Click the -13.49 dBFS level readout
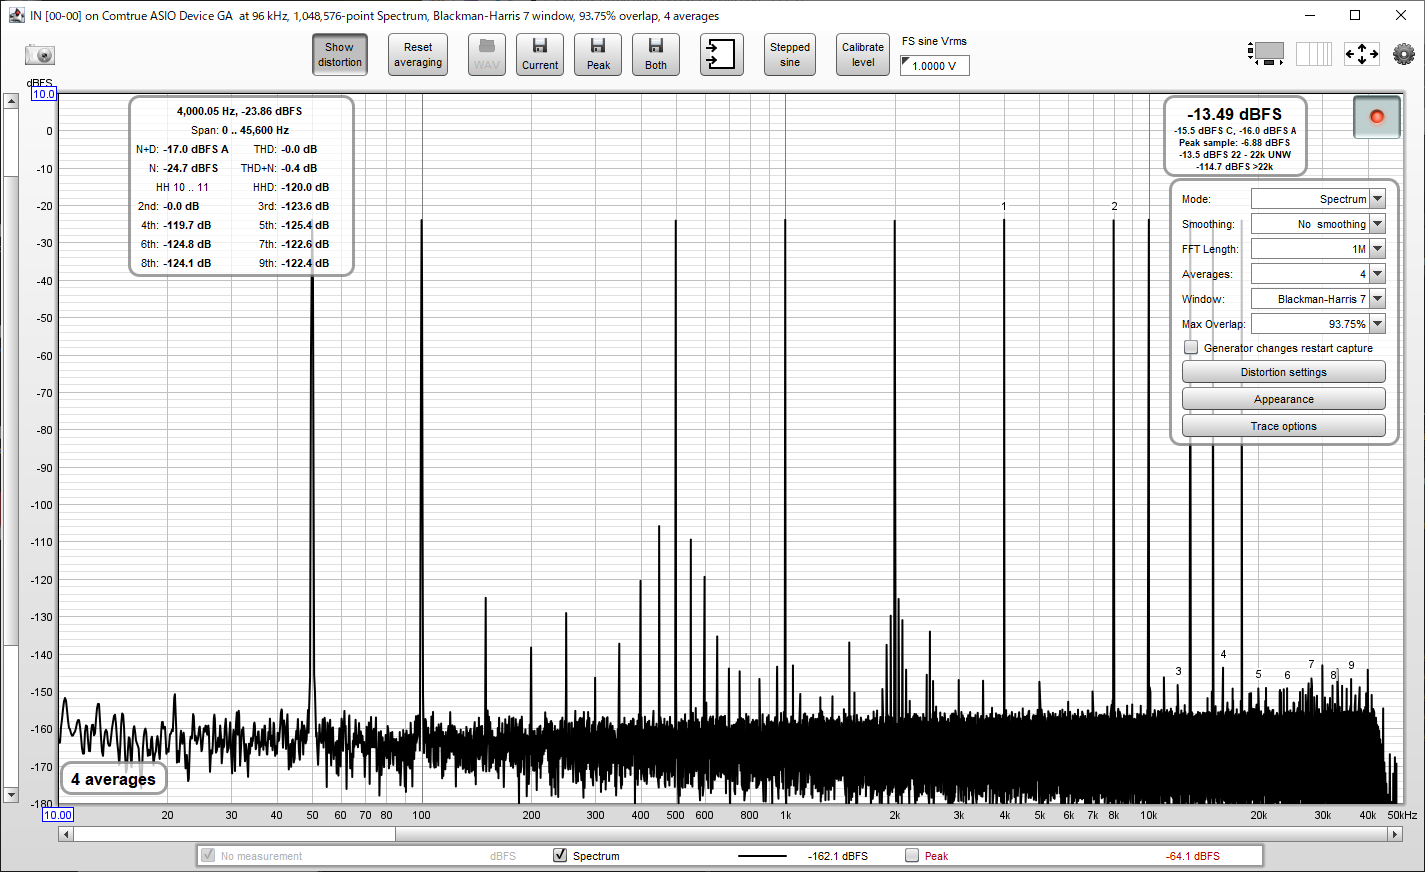 (1235, 114)
